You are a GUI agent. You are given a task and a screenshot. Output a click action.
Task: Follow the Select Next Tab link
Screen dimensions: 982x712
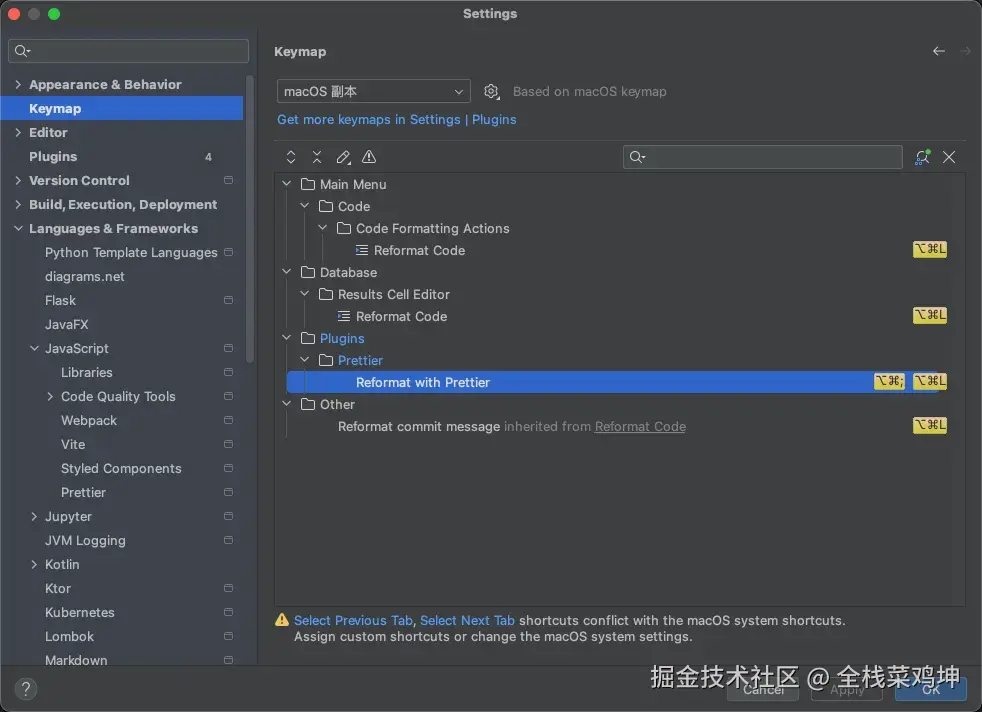[x=467, y=621]
